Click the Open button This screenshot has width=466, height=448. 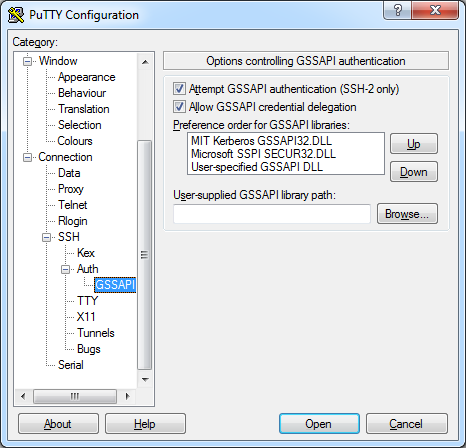coord(319,424)
